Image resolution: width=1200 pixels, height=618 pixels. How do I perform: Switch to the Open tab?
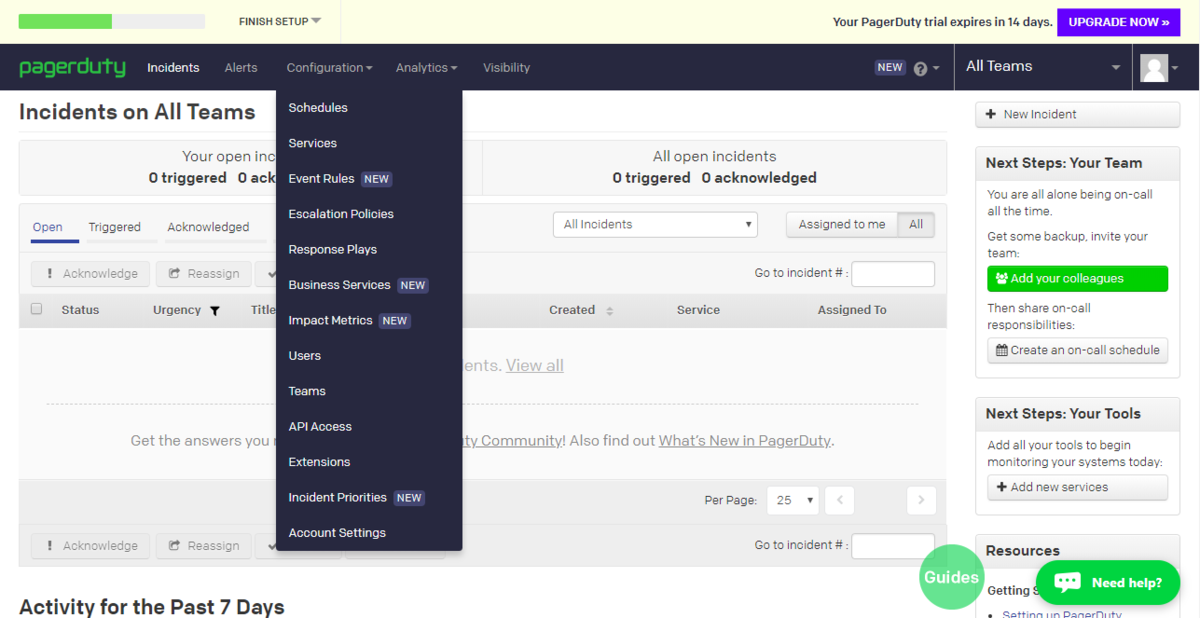48,227
